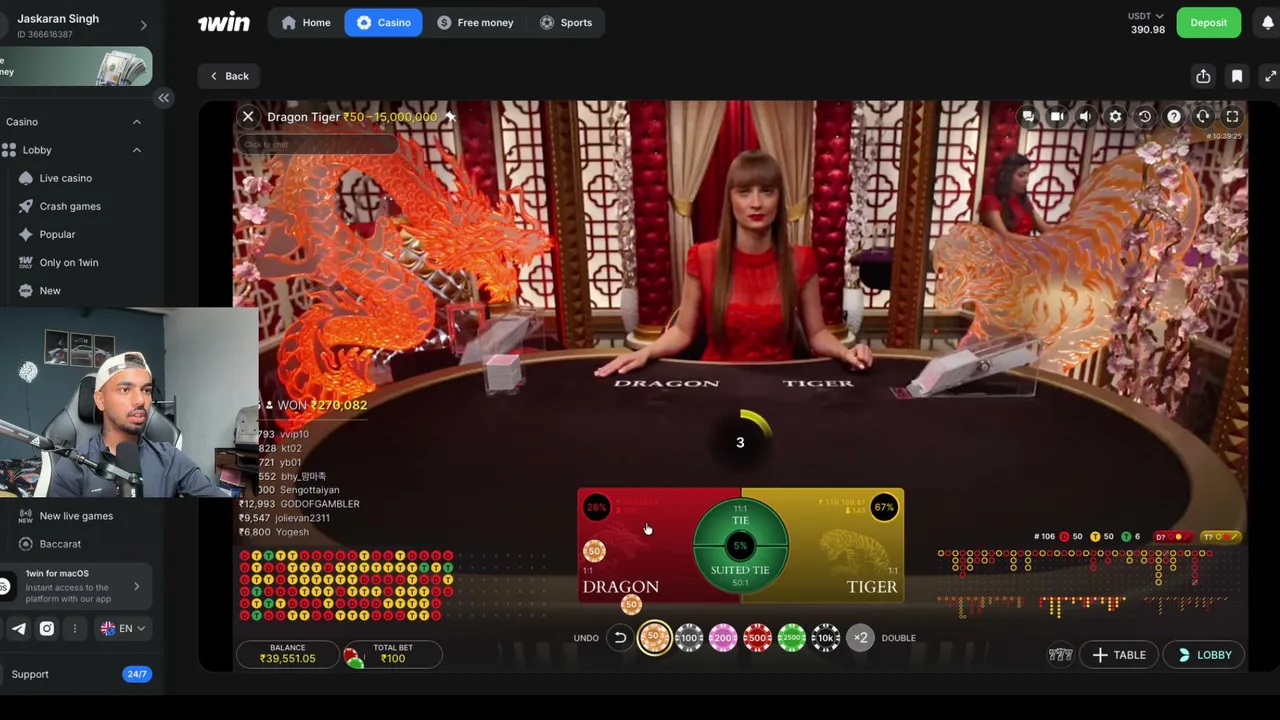This screenshot has width=1280, height=720.
Task: Open game settings gear icon
Action: click(x=1115, y=117)
